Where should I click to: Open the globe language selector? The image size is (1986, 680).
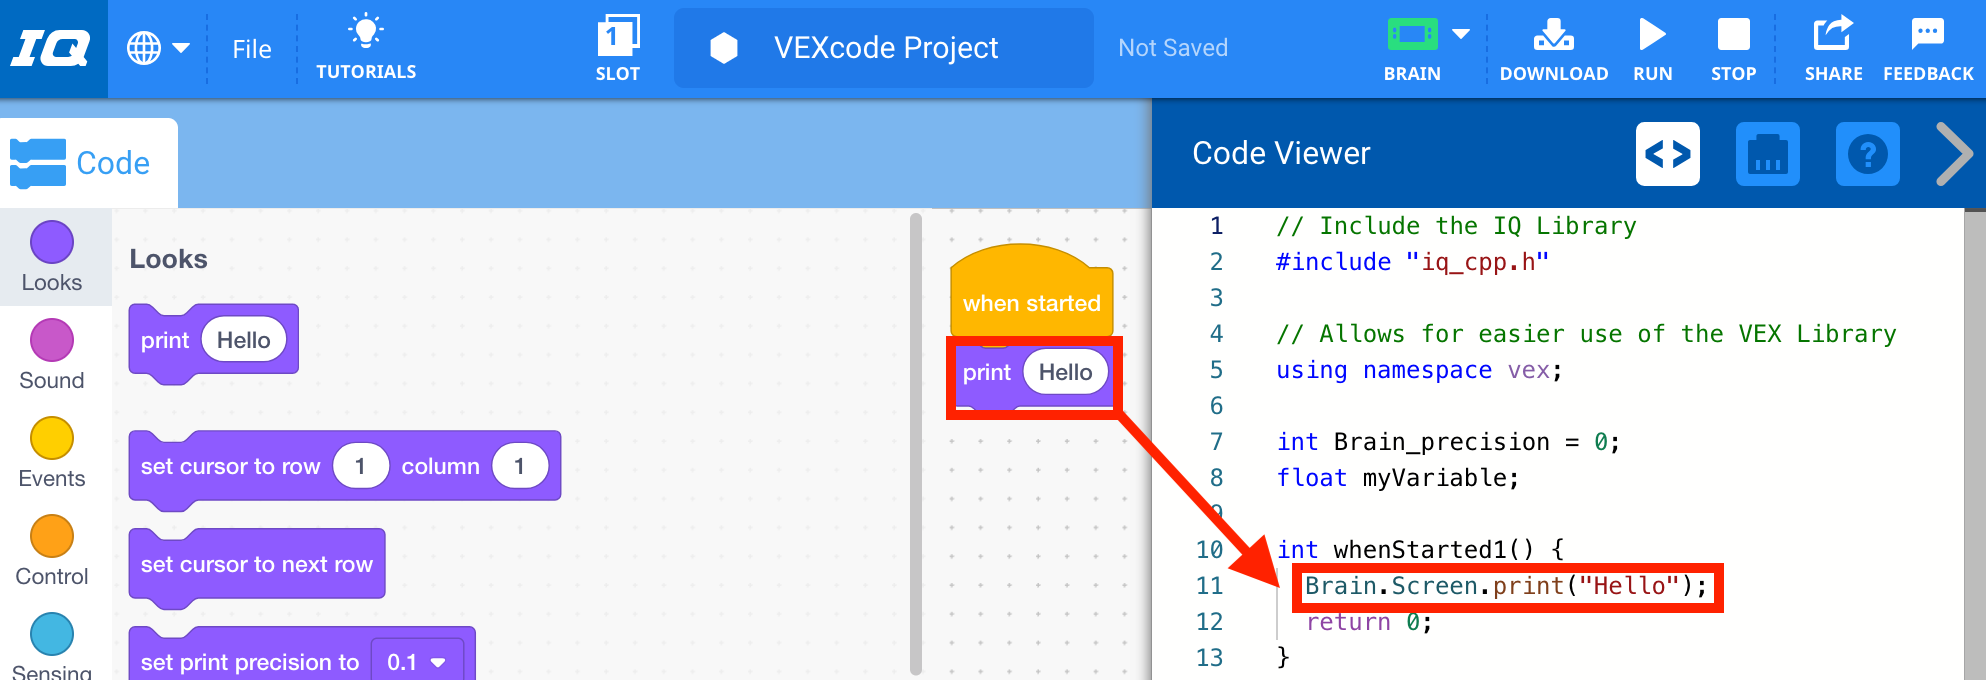(157, 48)
